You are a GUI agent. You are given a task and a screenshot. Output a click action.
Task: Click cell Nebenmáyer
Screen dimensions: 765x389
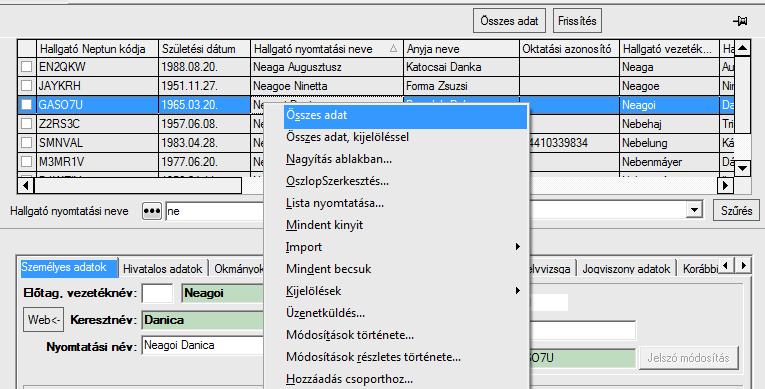point(670,162)
